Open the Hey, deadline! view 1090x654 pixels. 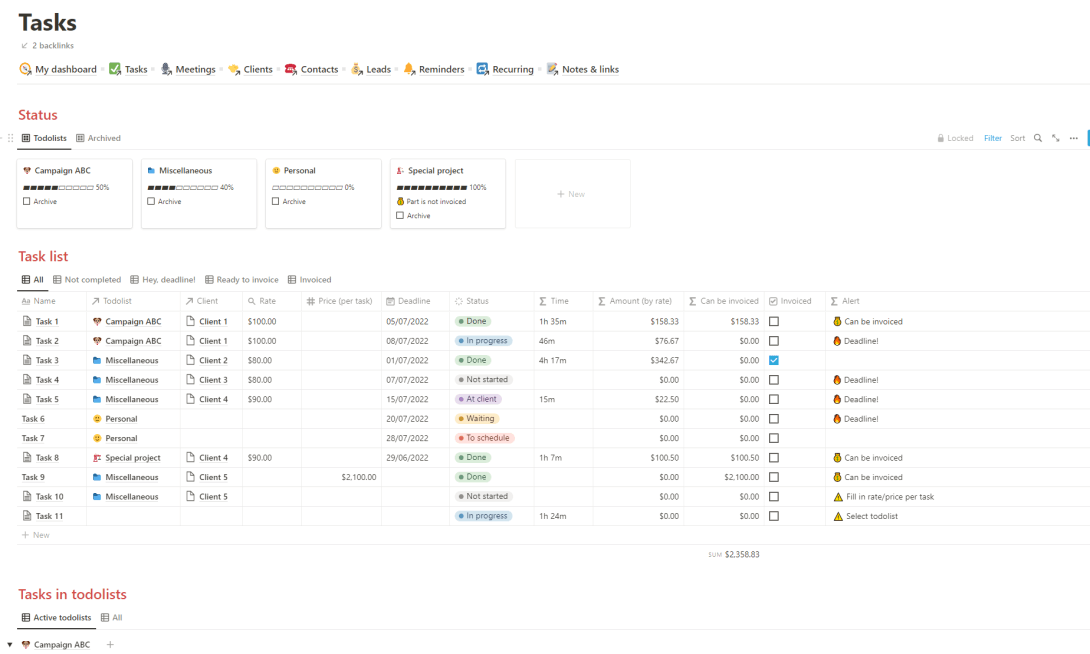tap(163, 279)
